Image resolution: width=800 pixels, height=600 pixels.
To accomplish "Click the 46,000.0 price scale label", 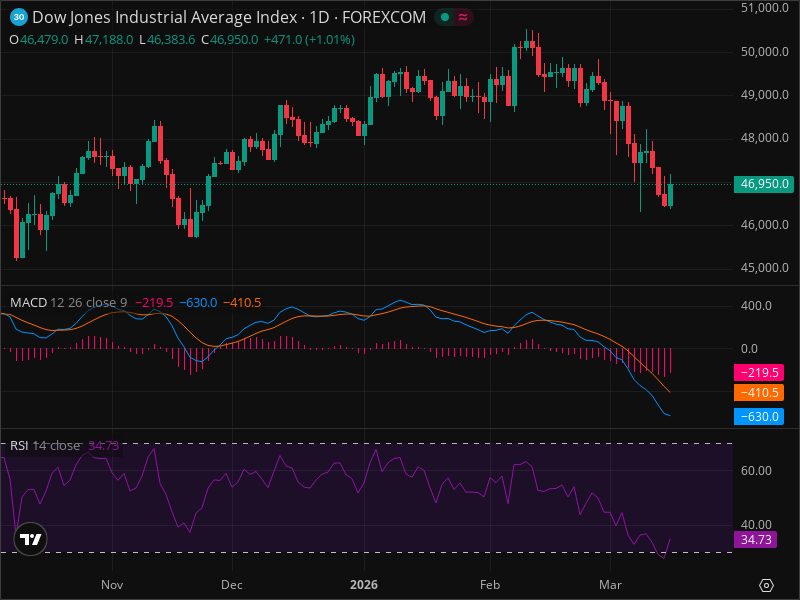I will (764, 224).
